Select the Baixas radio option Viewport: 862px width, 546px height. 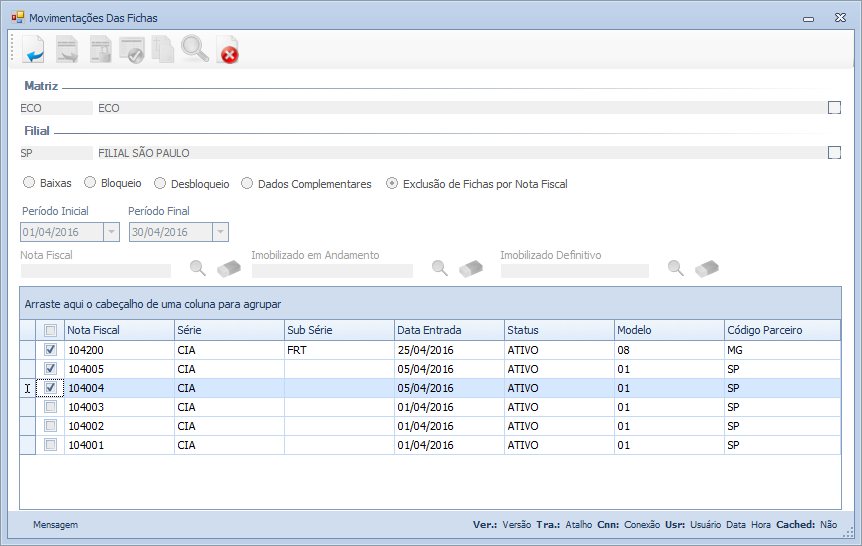point(29,184)
